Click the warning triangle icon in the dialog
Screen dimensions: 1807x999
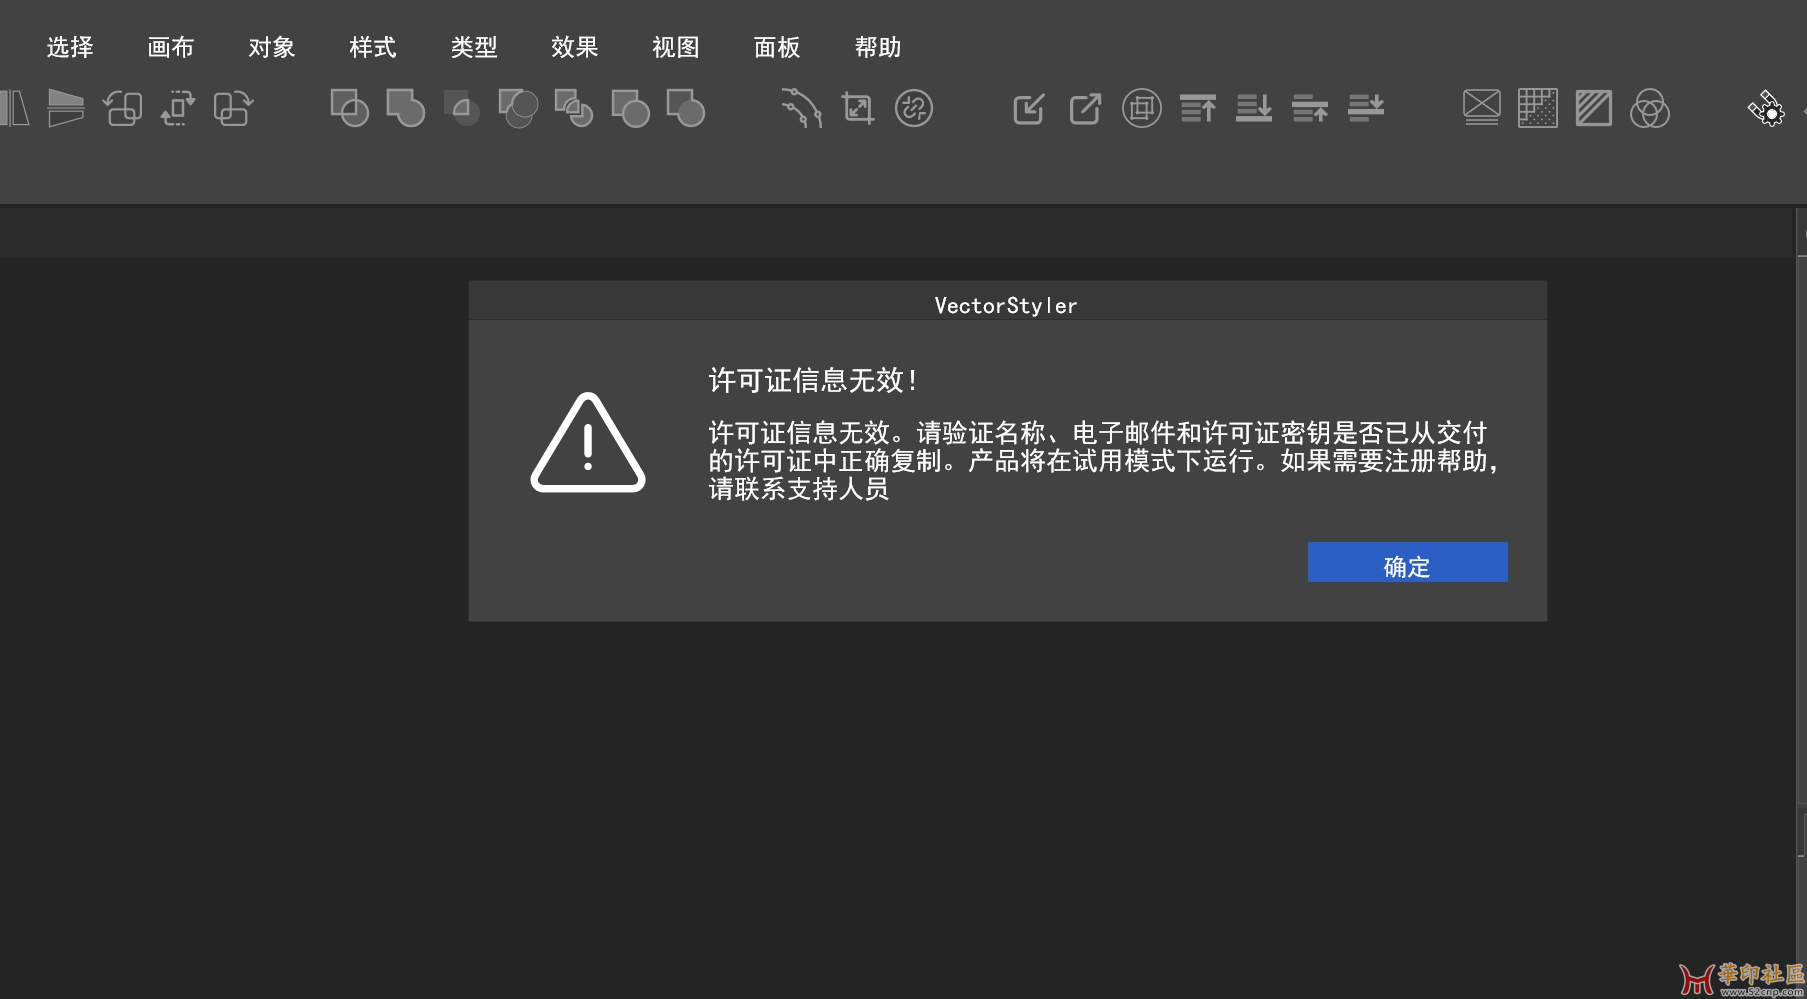click(588, 443)
